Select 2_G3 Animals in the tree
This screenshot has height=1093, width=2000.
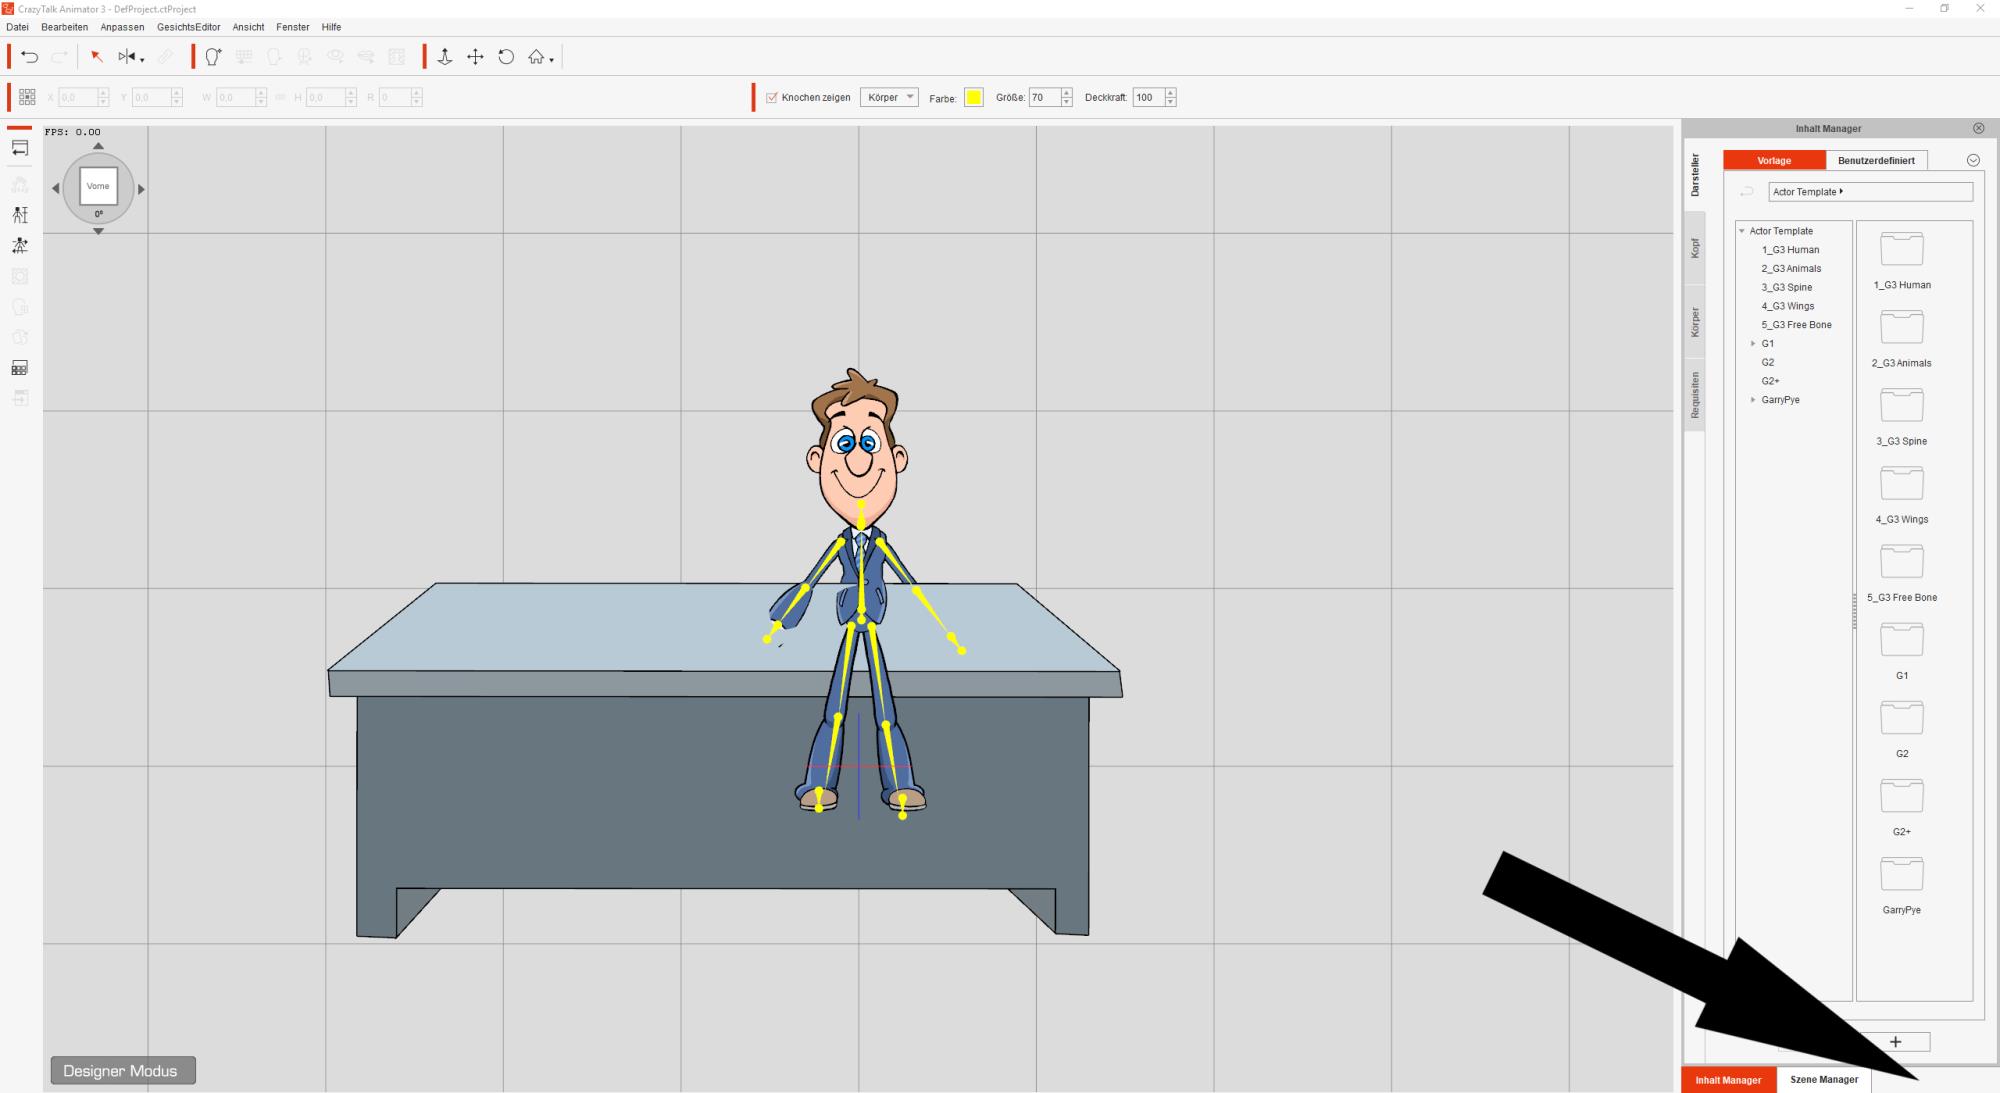[x=1791, y=269]
